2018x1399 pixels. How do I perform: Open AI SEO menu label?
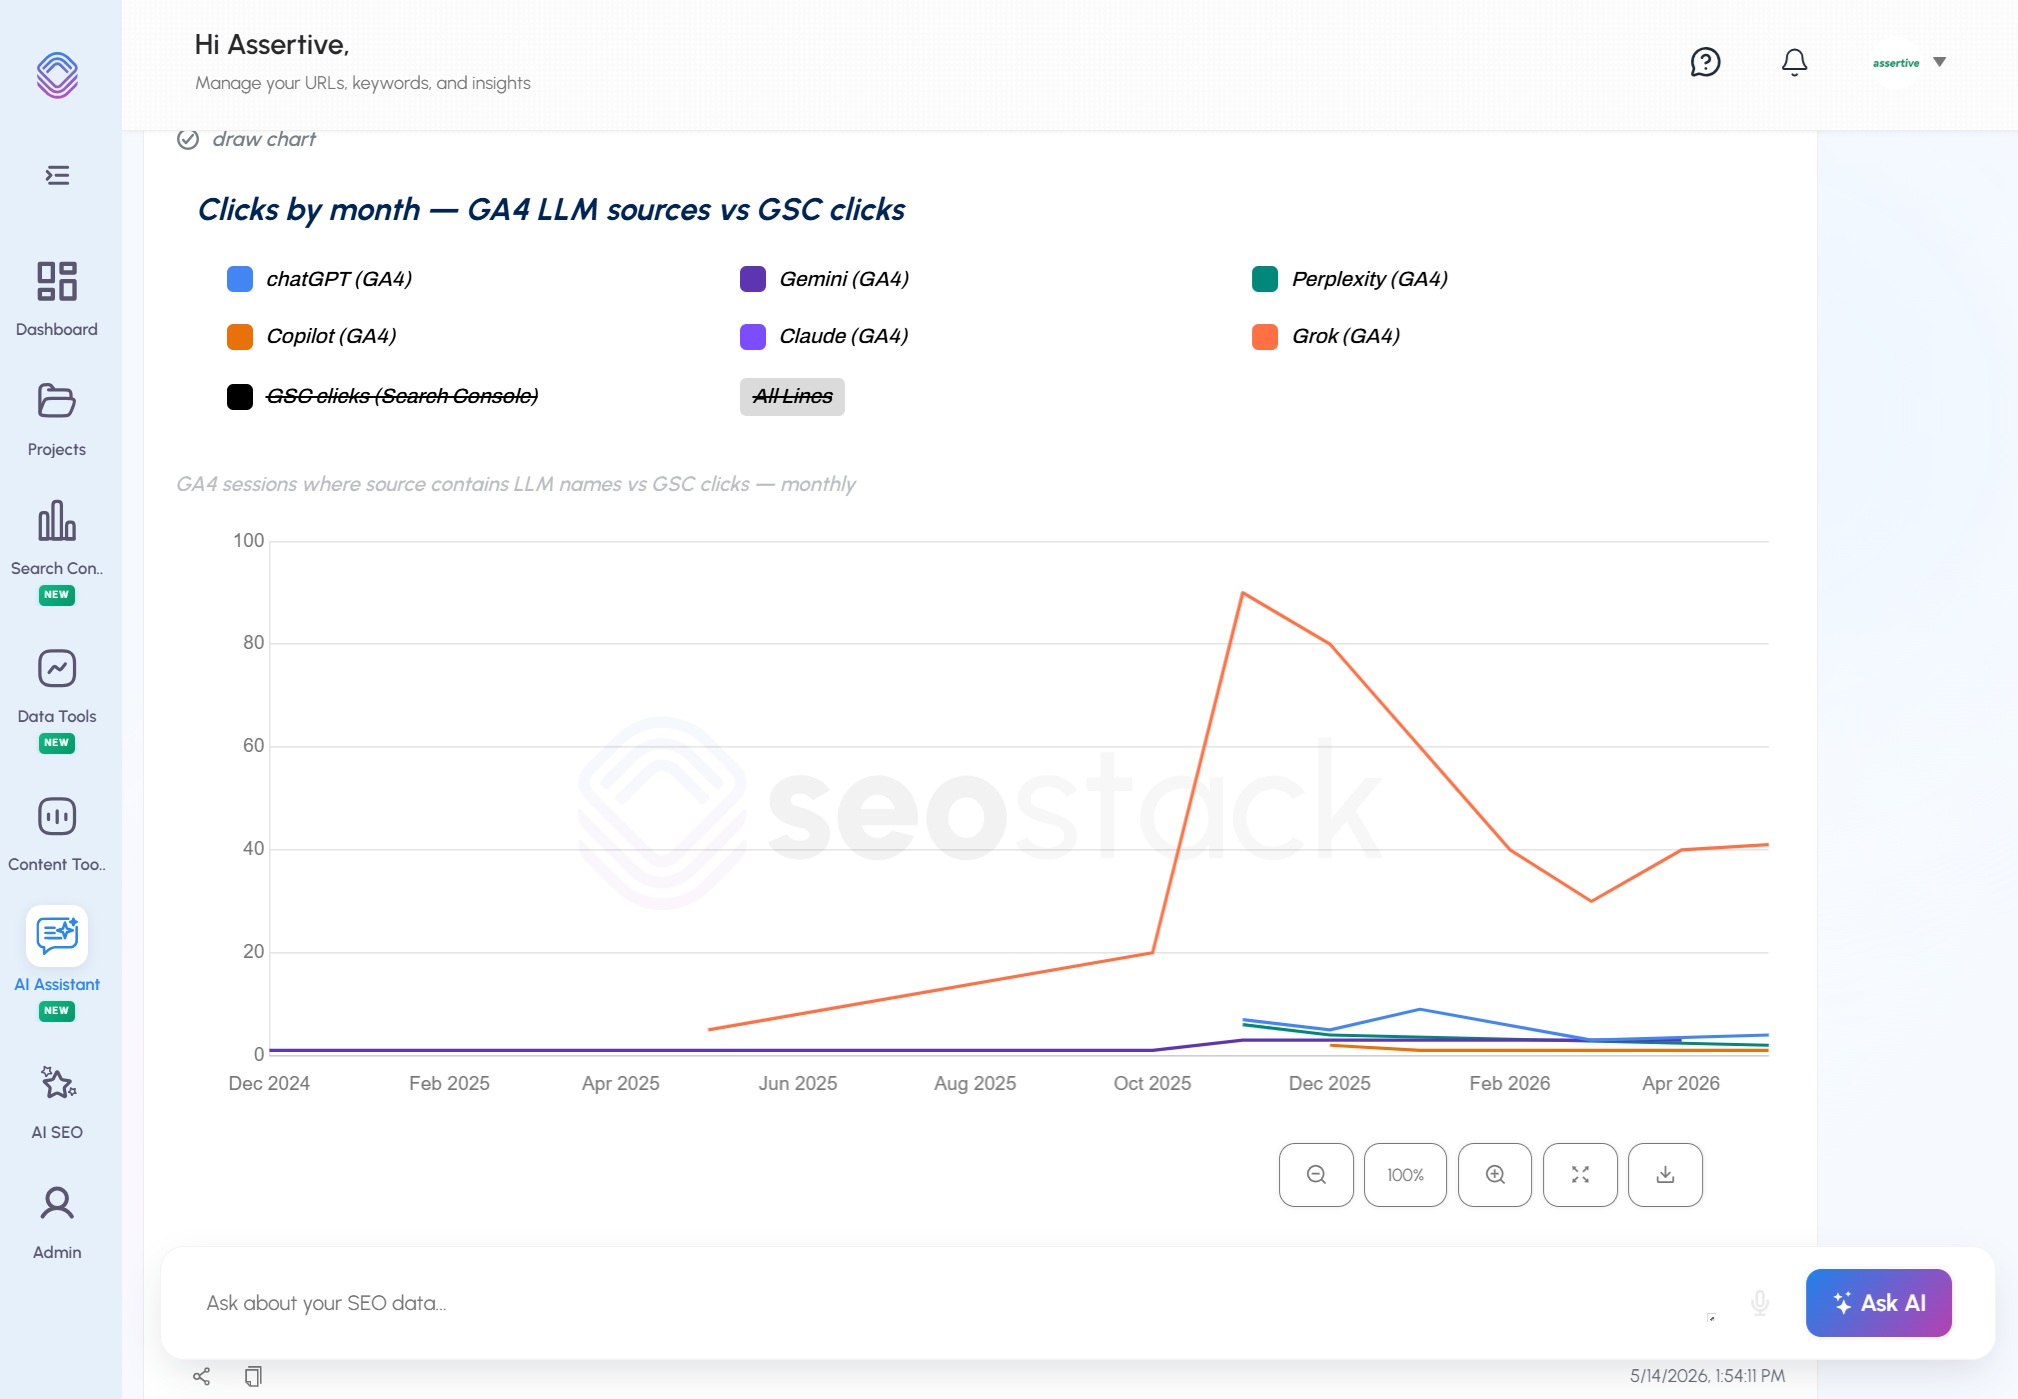click(x=57, y=1132)
